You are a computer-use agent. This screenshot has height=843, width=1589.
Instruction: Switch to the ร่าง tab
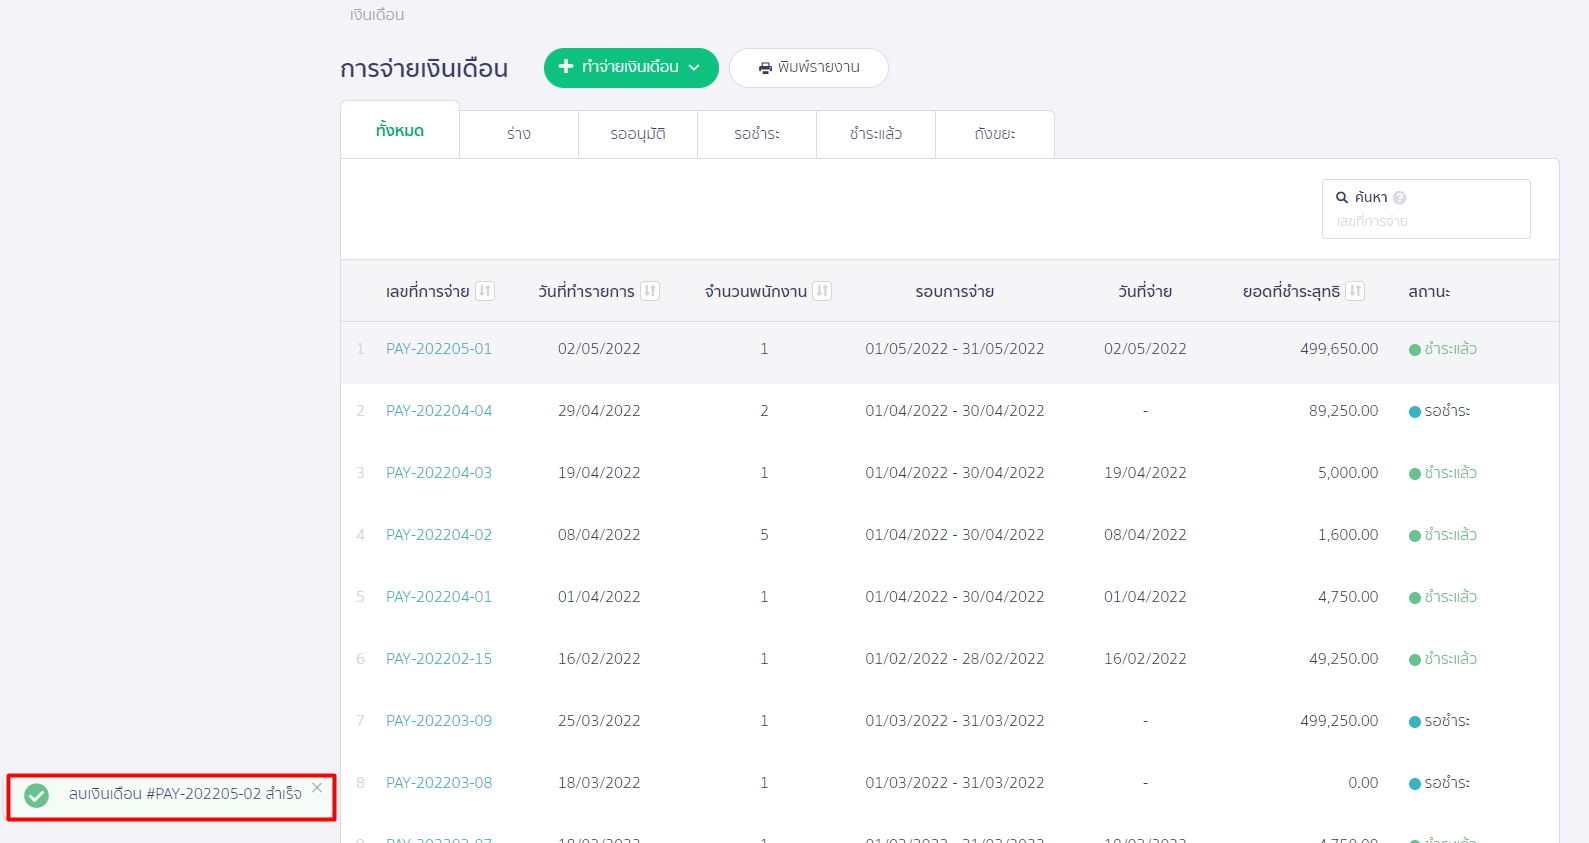pyautogui.click(x=518, y=134)
